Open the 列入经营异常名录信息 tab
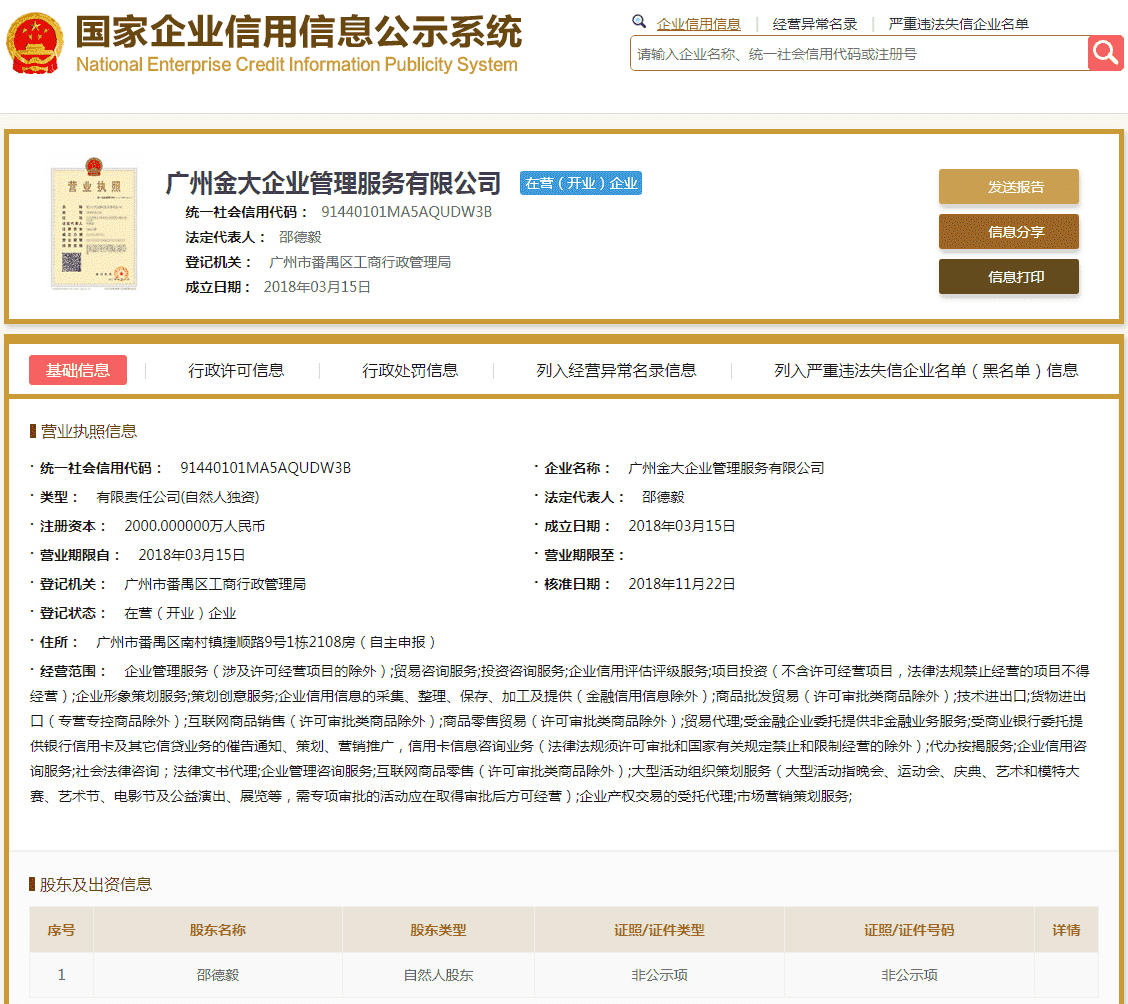Image resolution: width=1128 pixels, height=1004 pixels. (x=616, y=370)
